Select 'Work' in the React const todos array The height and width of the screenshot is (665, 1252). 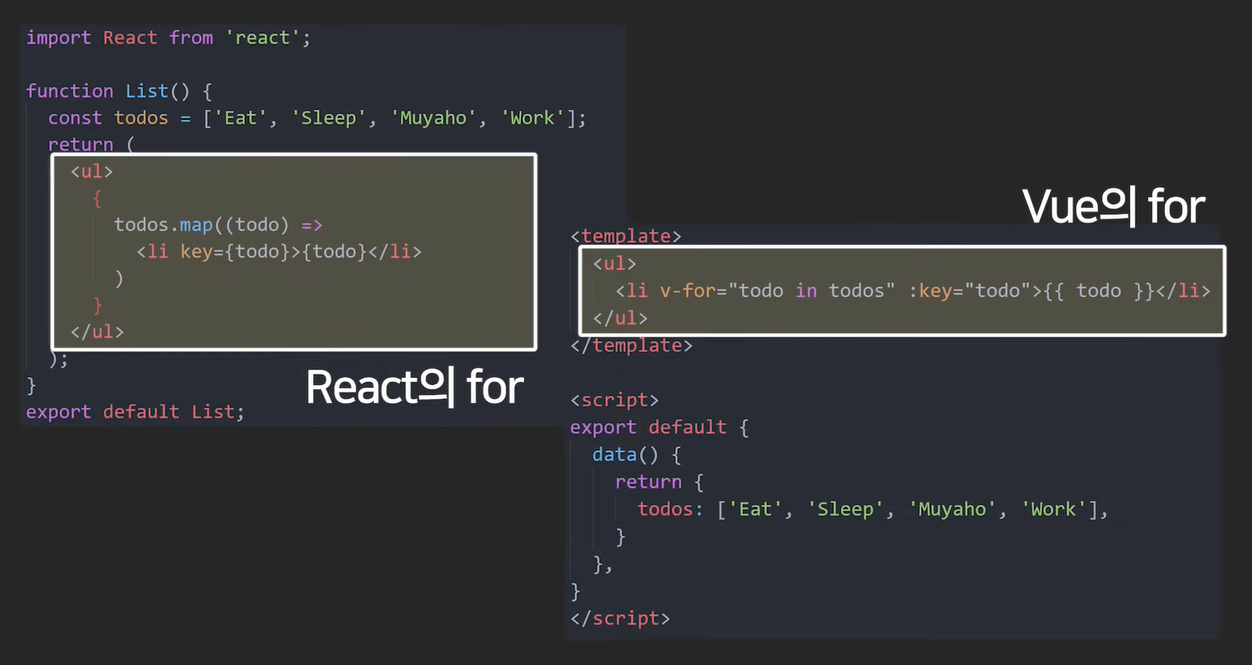533,118
